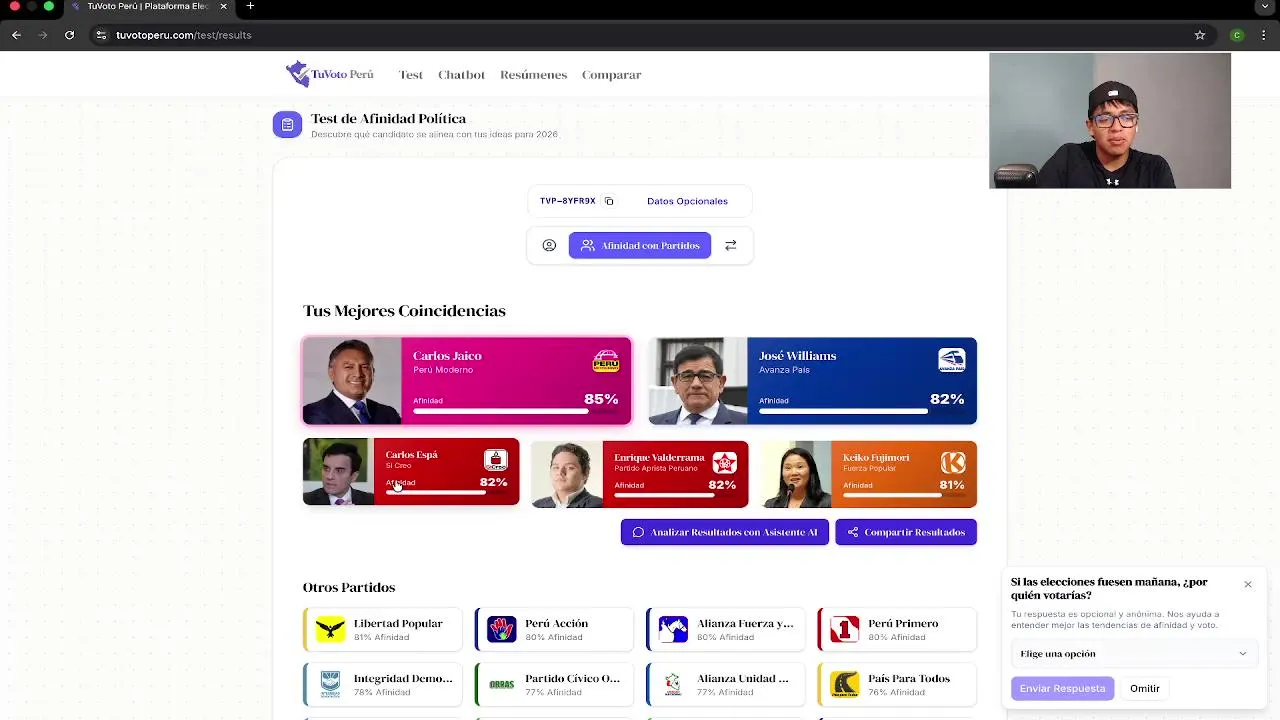The image size is (1280, 720).
Task: Click the Partido Cívico OBRAS icon
Action: (501, 684)
